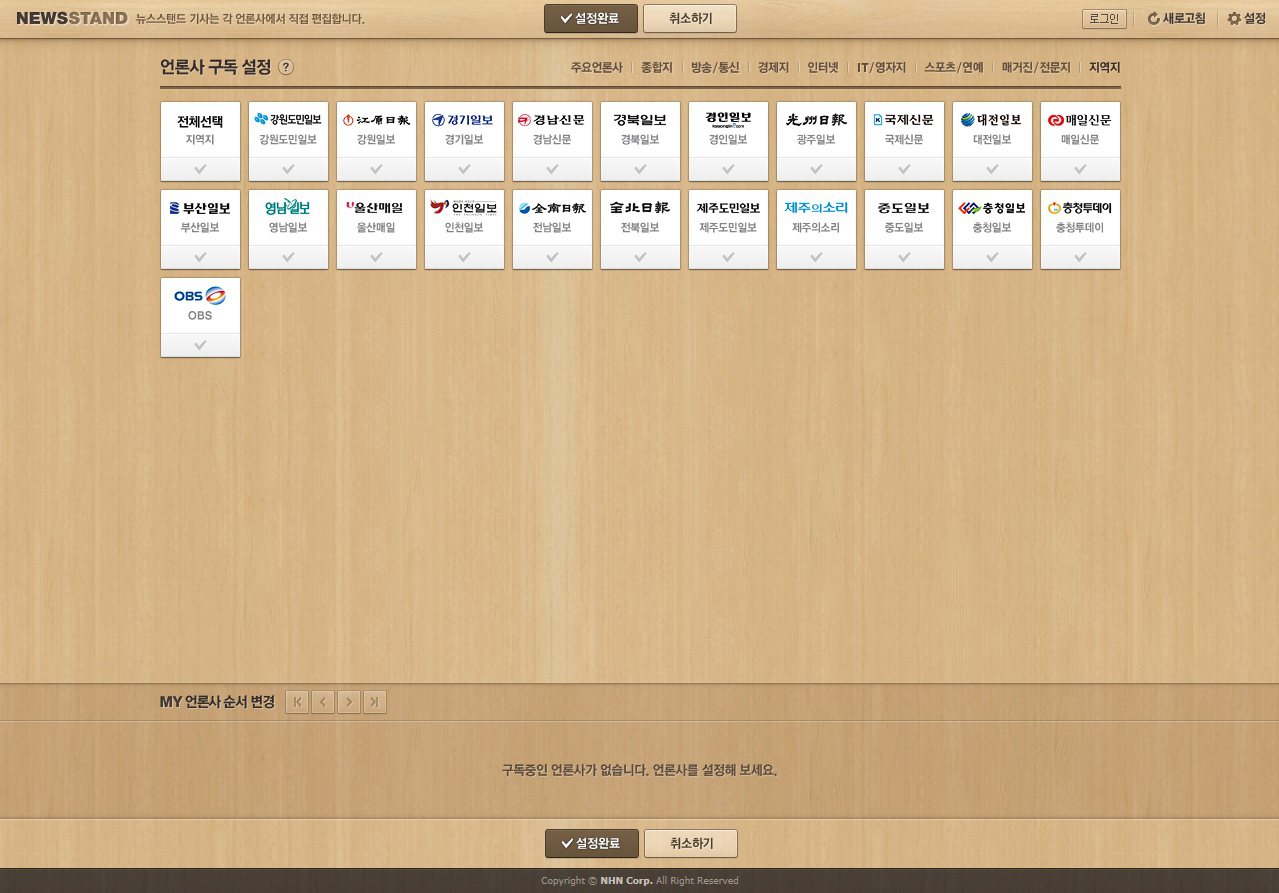Select the 대전일보 logo
Screen dimensions: 1279x893
(x=992, y=120)
